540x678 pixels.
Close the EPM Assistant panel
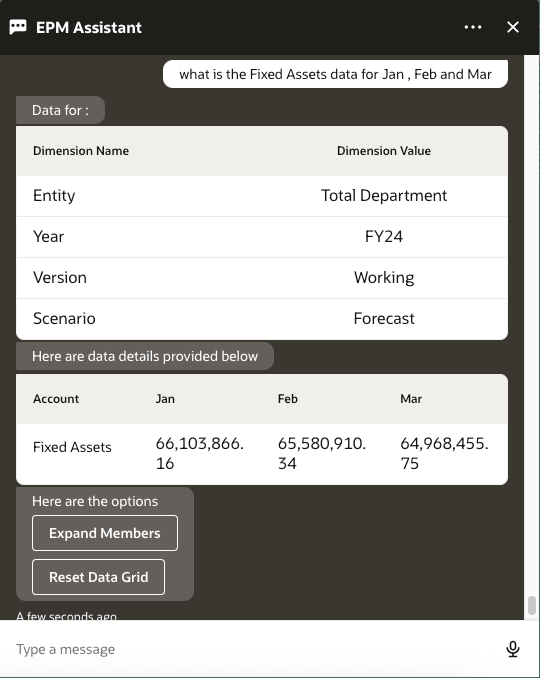(513, 27)
